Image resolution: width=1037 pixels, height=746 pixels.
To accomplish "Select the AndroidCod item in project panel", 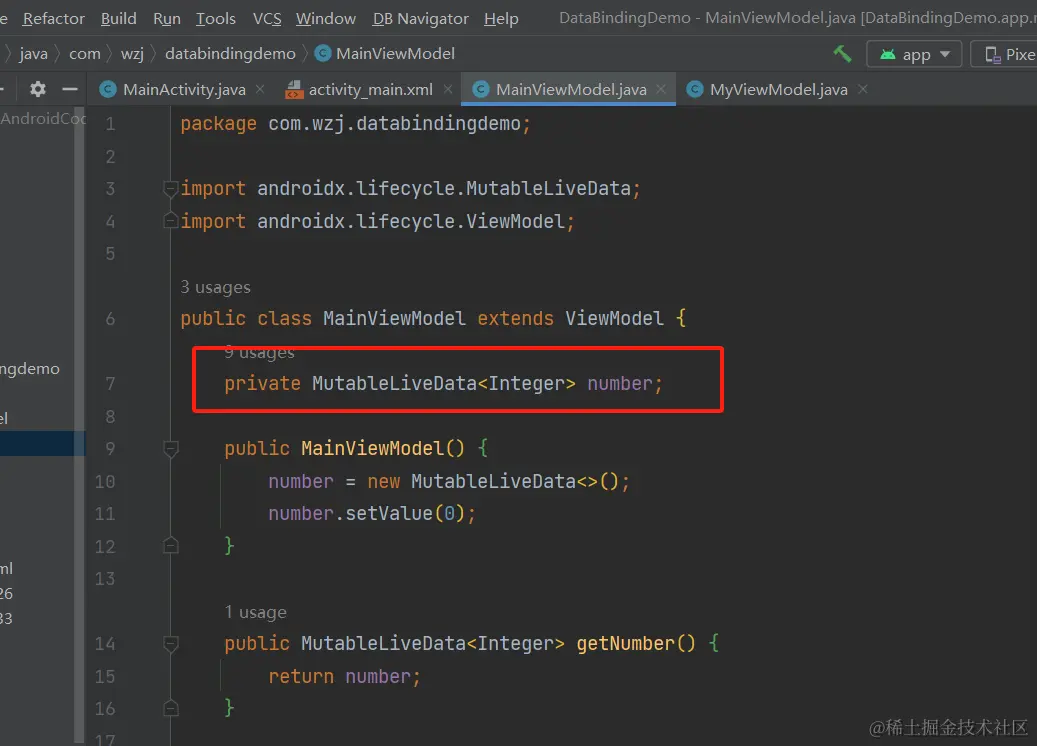I will click(43, 119).
